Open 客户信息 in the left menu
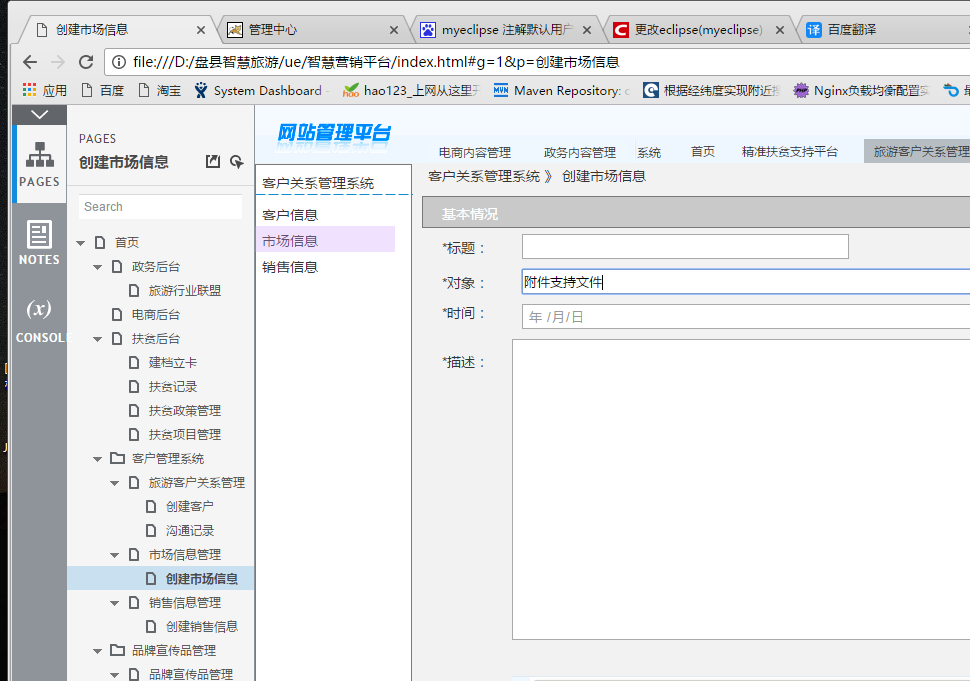The height and width of the screenshot is (681, 970). (x=290, y=215)
